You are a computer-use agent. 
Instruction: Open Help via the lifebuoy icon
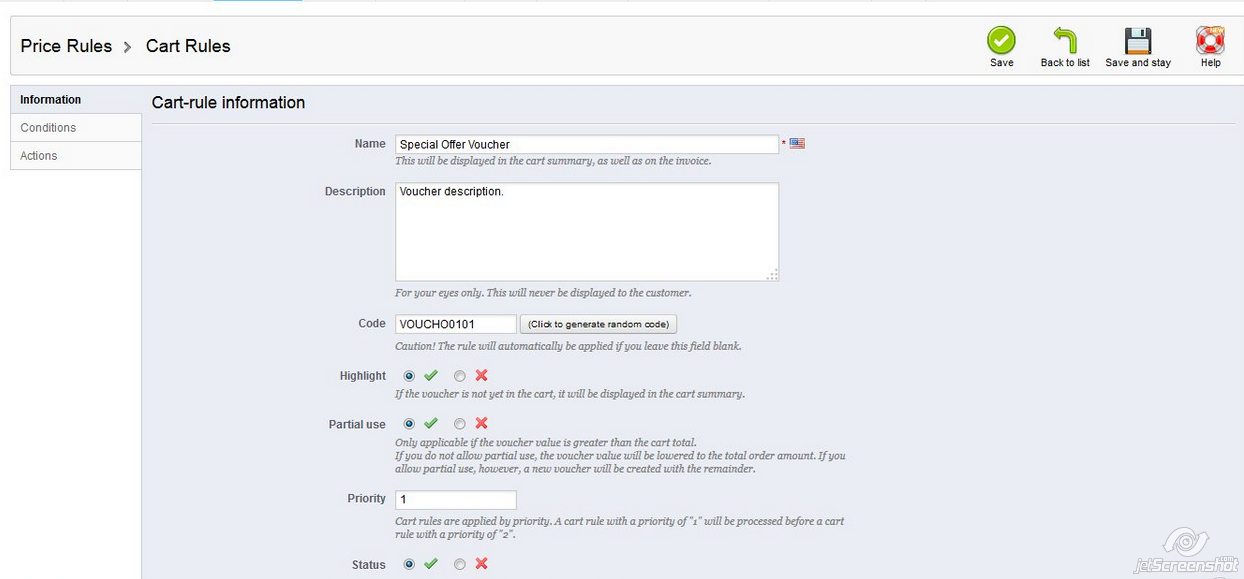1210,40
